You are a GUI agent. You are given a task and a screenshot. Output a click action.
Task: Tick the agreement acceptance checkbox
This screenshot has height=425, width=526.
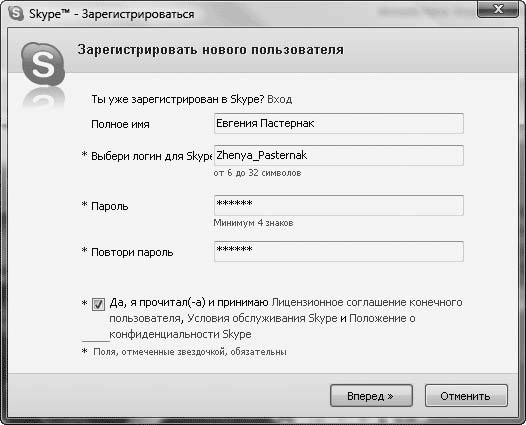[x=98, y=304]
